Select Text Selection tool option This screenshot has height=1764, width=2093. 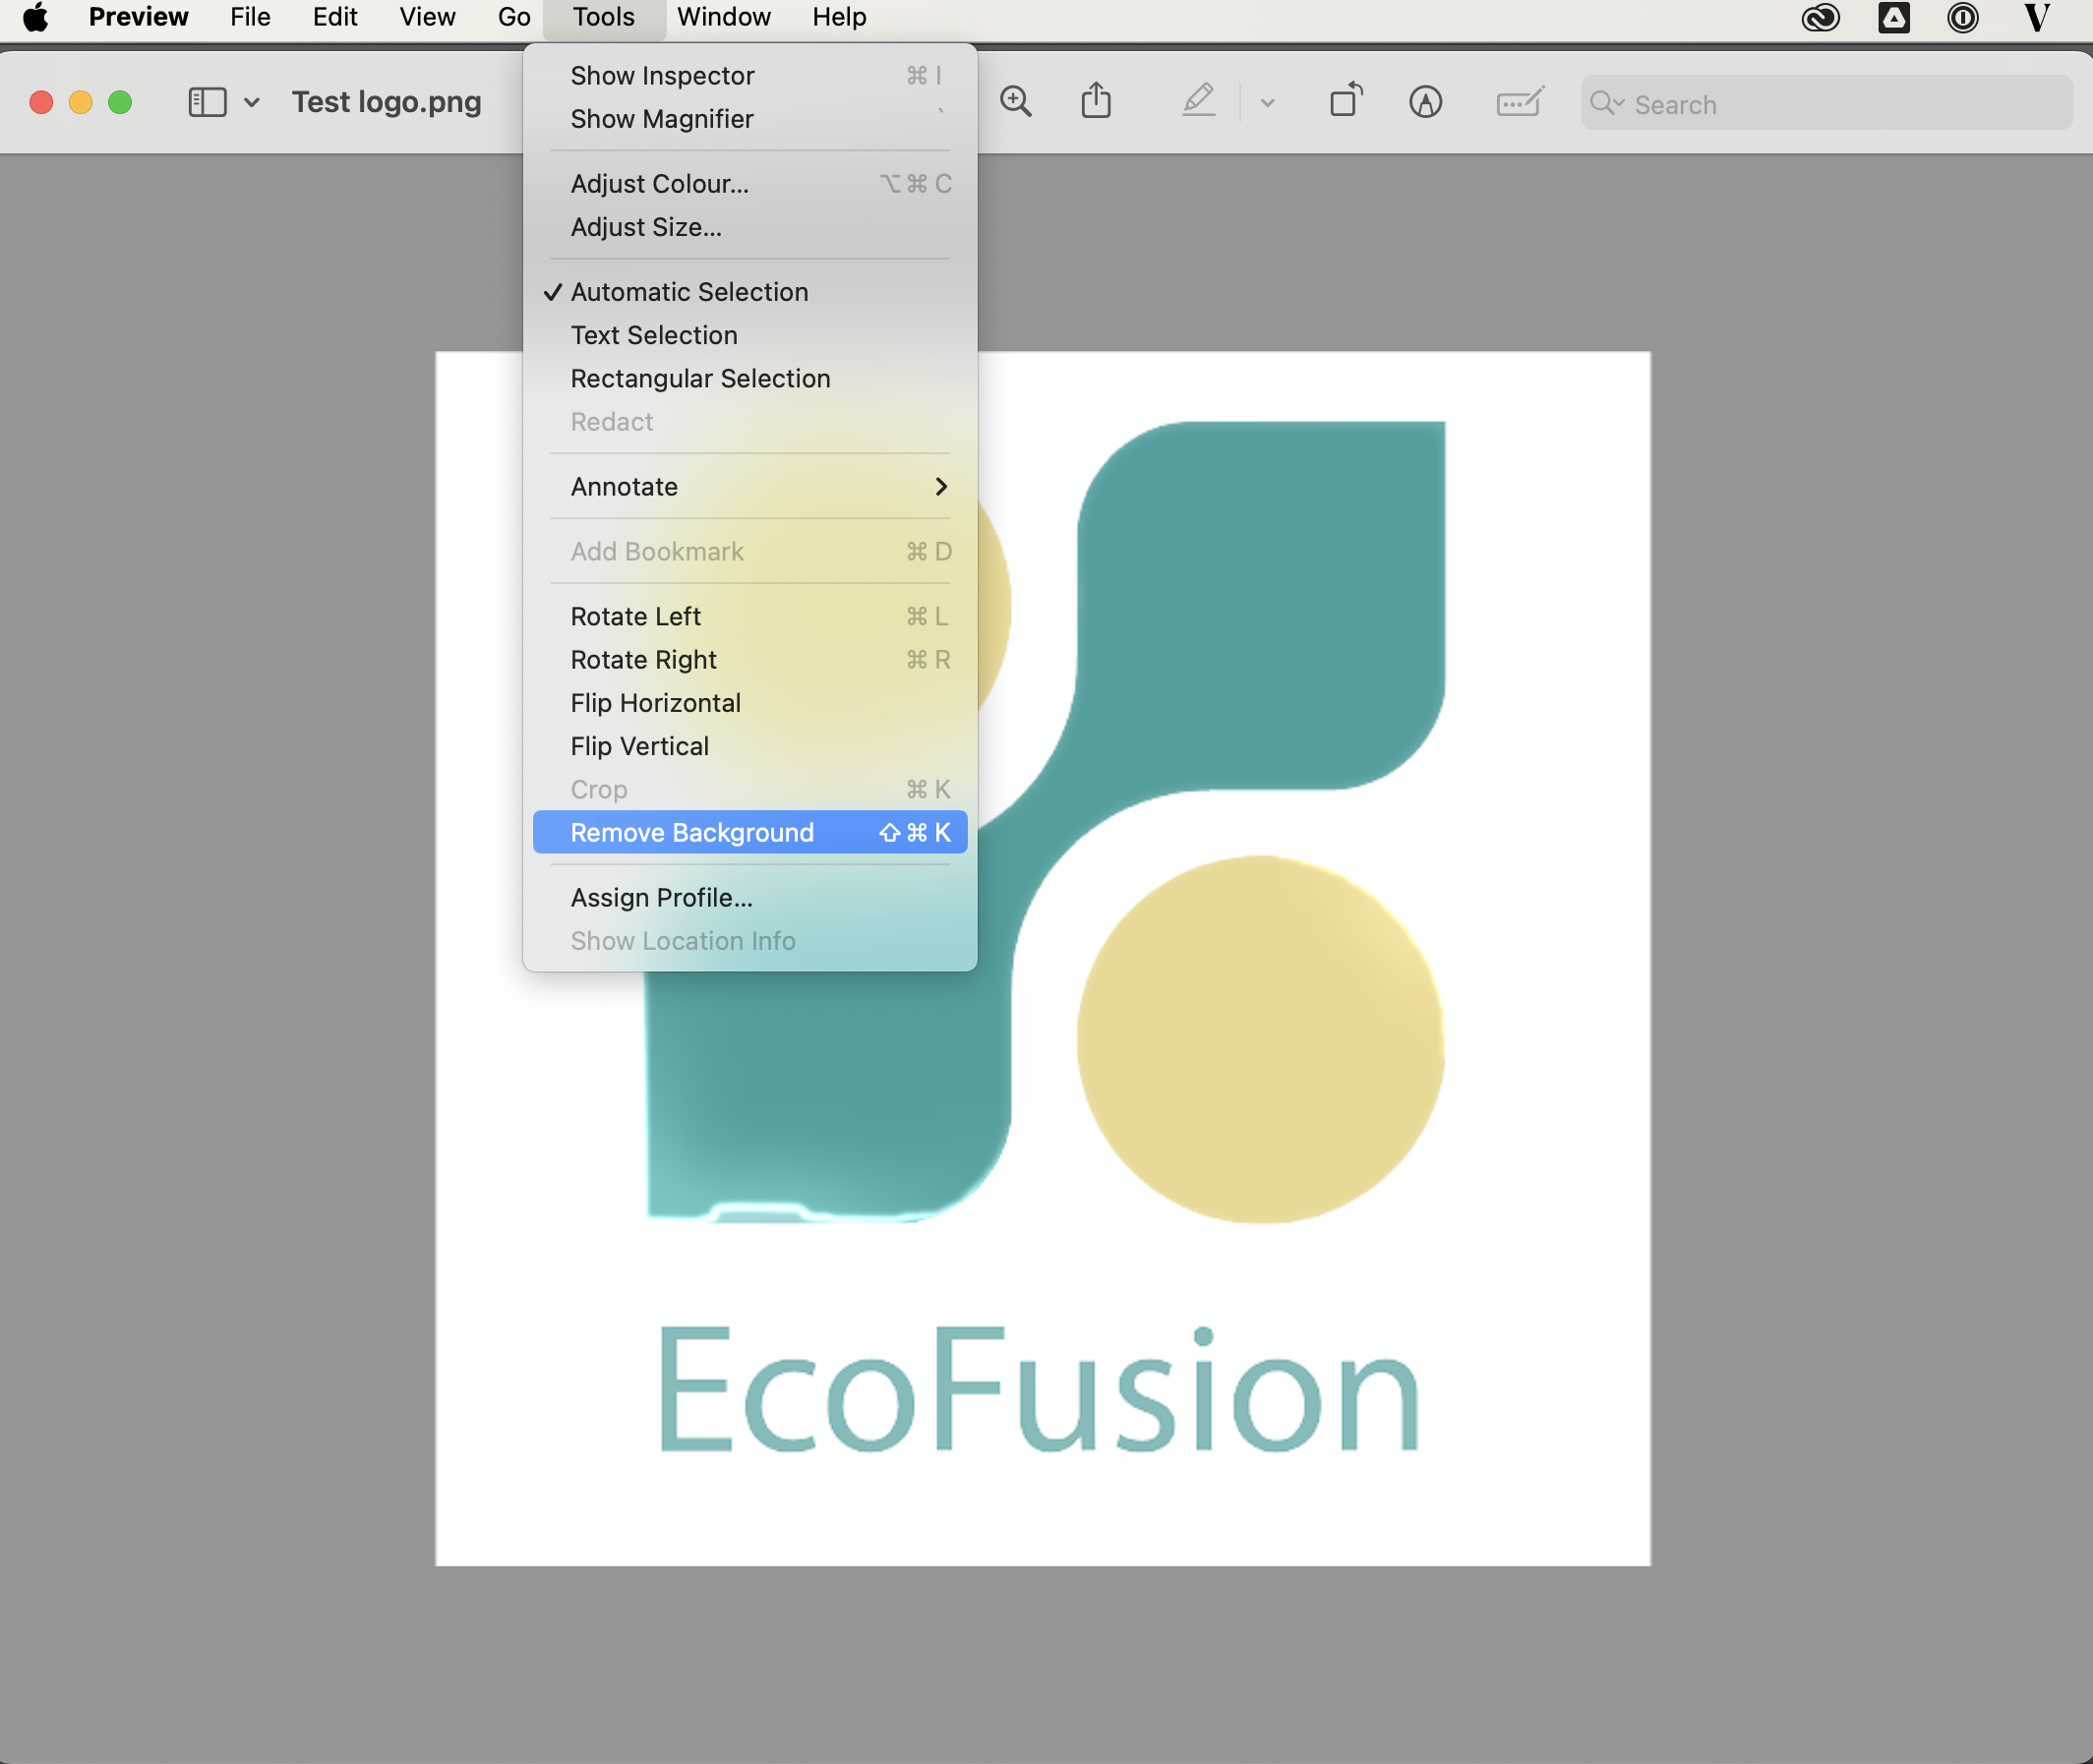(x=654, y=334)
